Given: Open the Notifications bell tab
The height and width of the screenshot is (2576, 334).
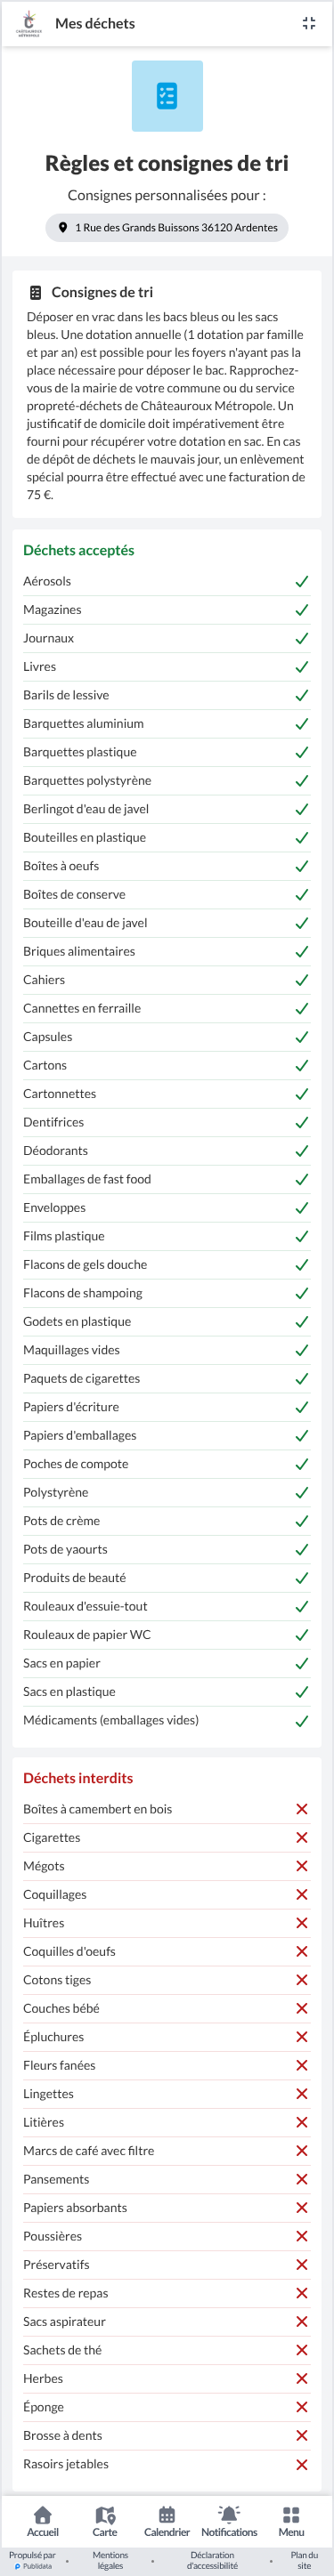Looking at the screenshot, I should point(229,2521).
